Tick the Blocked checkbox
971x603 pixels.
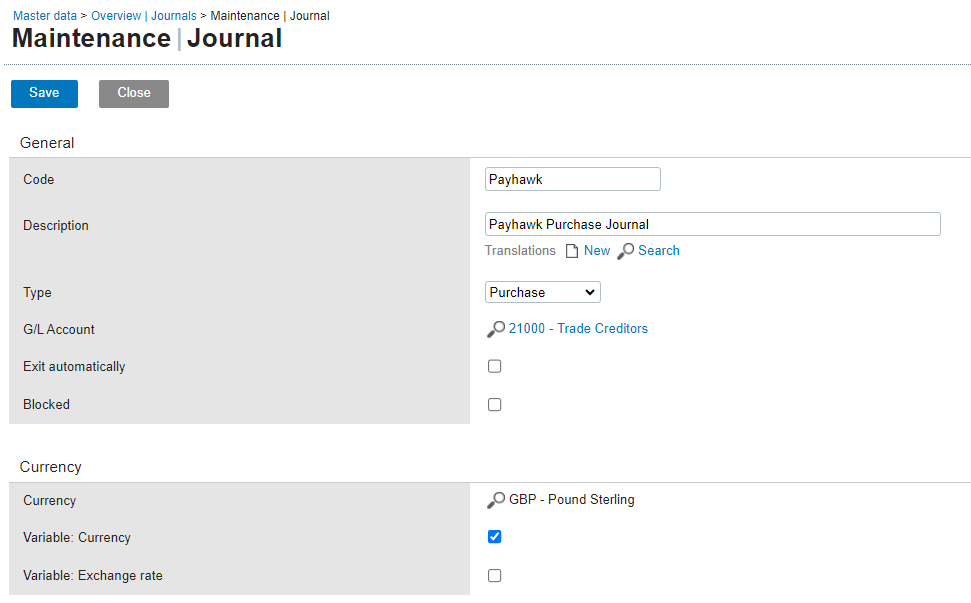494,405
